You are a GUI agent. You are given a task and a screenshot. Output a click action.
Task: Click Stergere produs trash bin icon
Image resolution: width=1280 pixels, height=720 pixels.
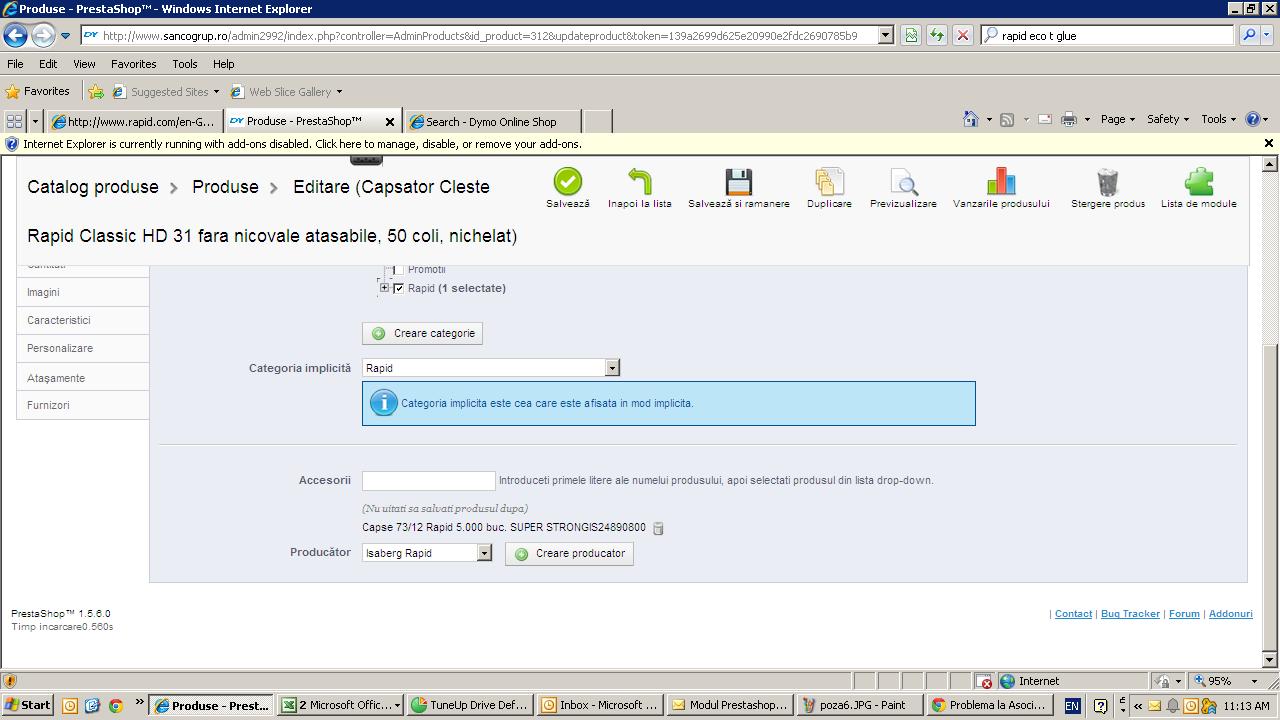(x=1108, y=181)
